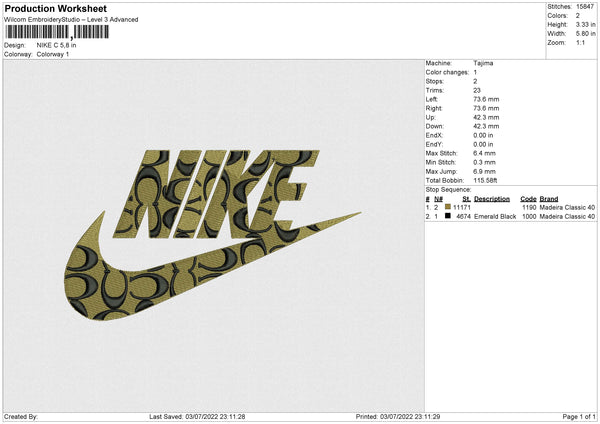Select the zoom value '1:1'

[580, 43]
